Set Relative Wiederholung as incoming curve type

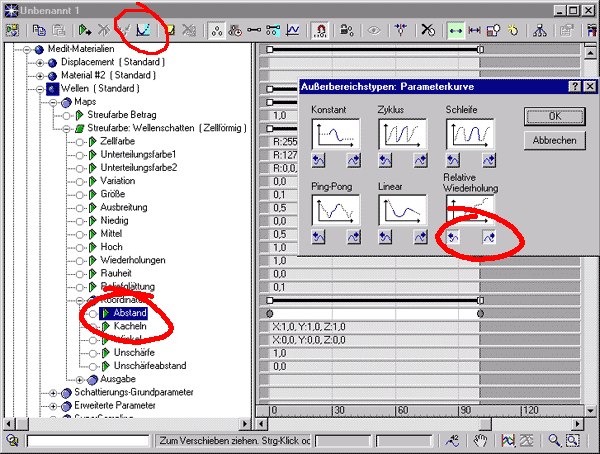click(x=454, y=237)
